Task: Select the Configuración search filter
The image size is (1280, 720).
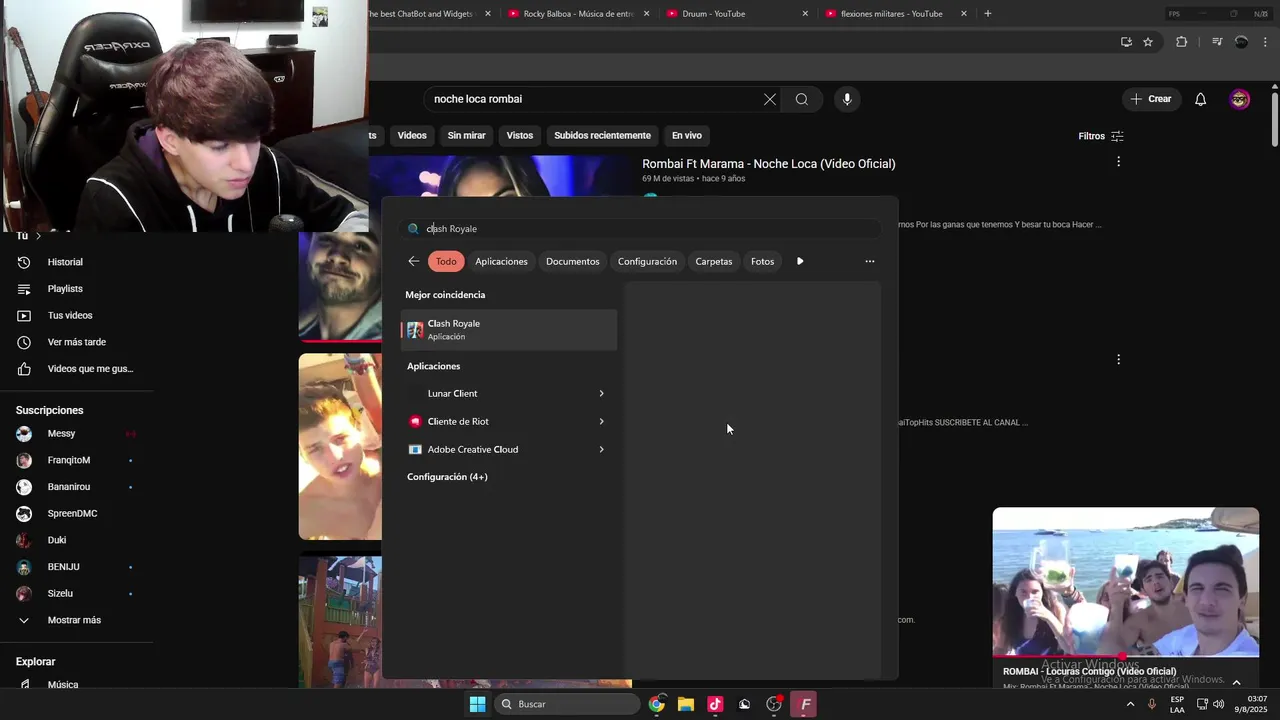Action: [647, 261]
